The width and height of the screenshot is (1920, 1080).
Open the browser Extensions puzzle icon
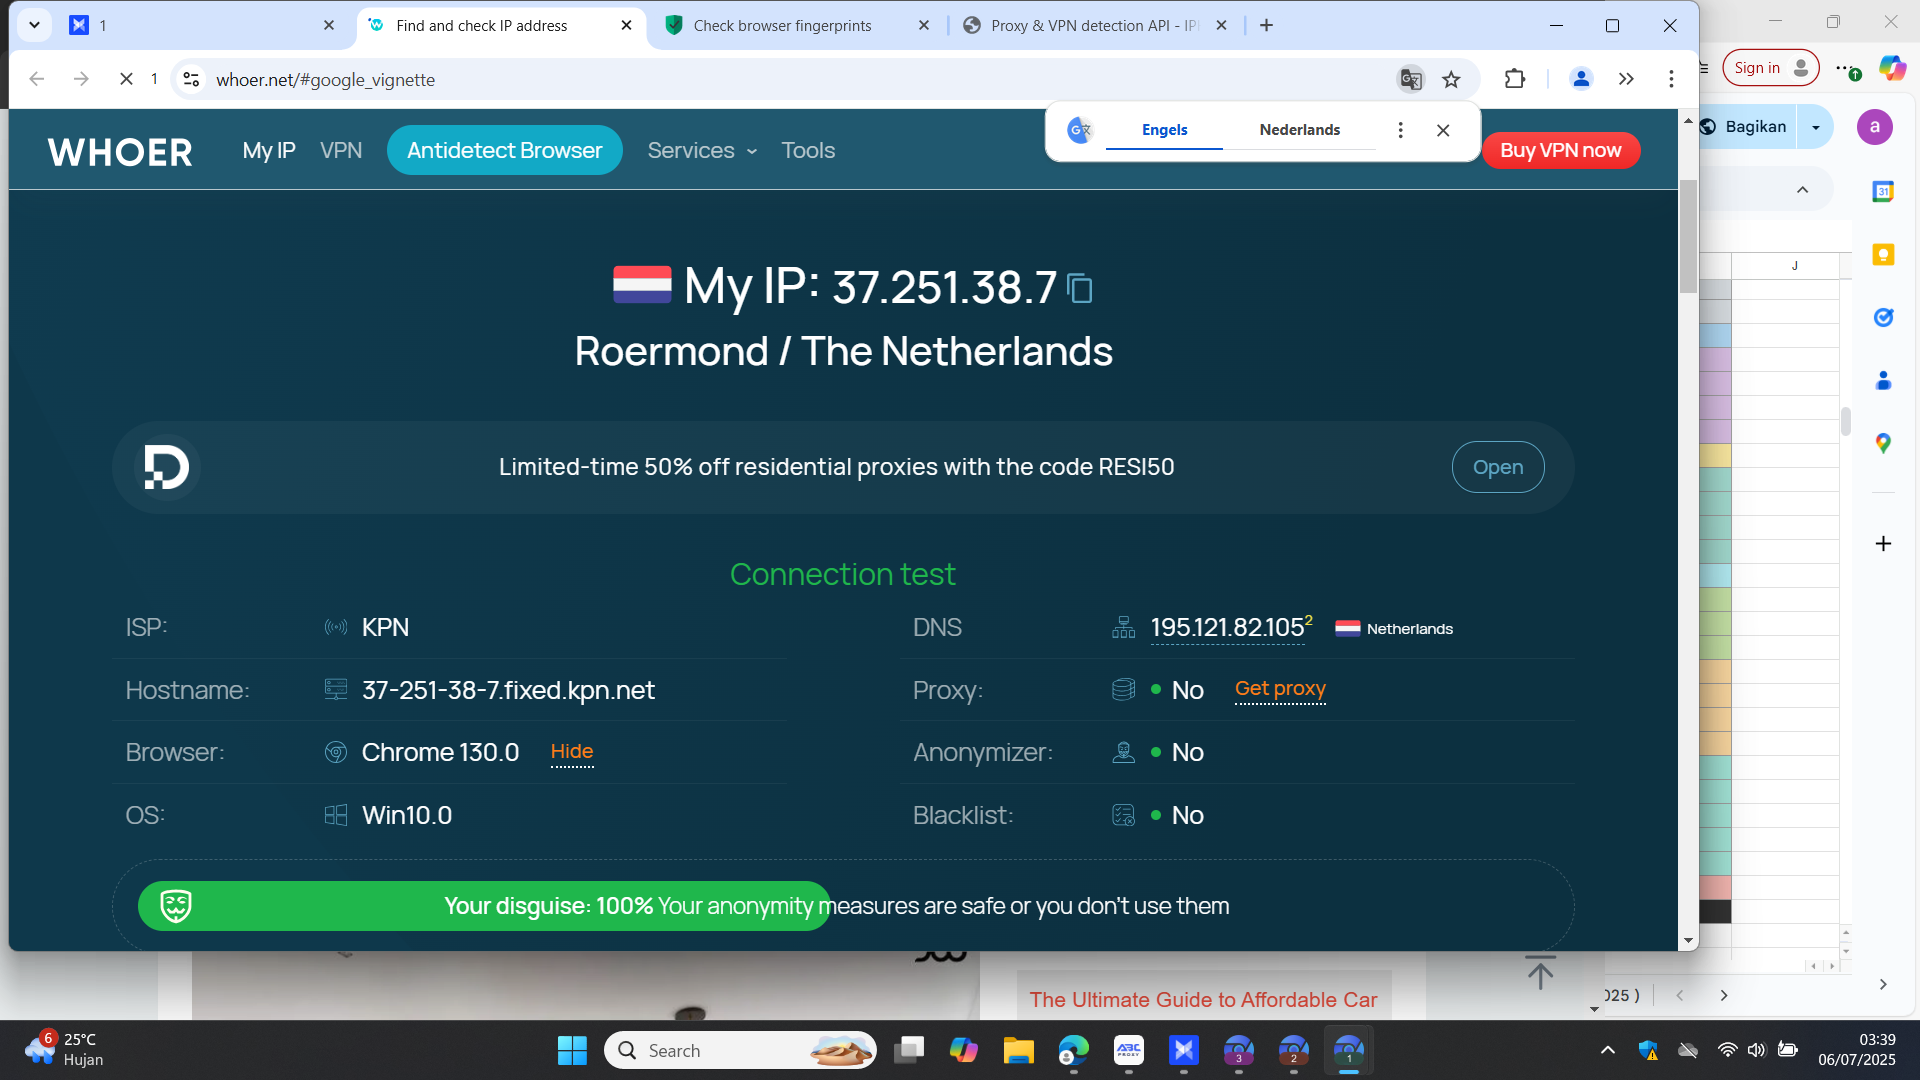1515,79
